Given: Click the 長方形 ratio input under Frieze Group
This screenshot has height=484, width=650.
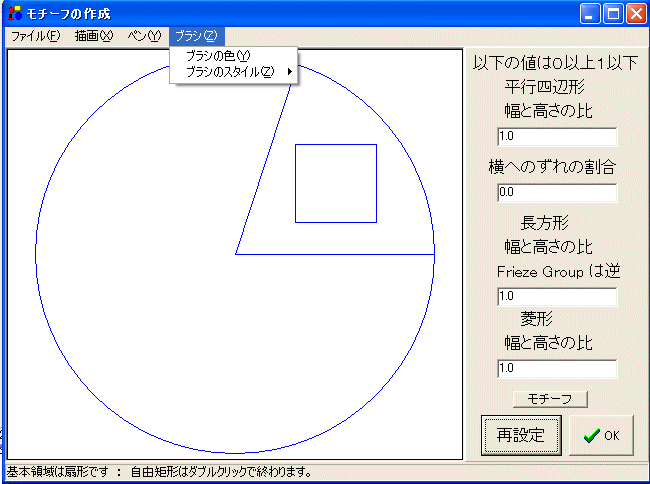Looking at the screenshot, I should click(x=557, y=297).
